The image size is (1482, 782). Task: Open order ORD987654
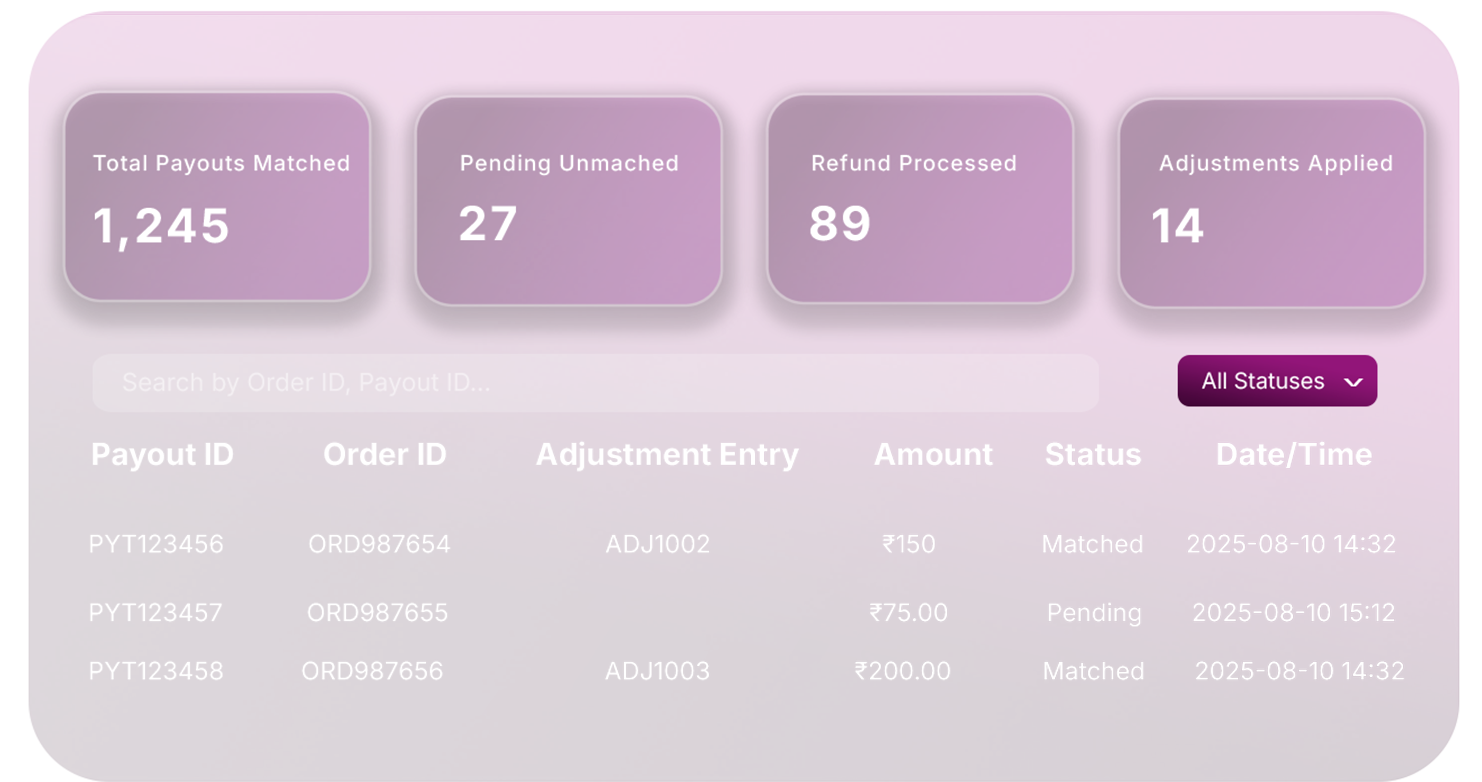point(379,544)
